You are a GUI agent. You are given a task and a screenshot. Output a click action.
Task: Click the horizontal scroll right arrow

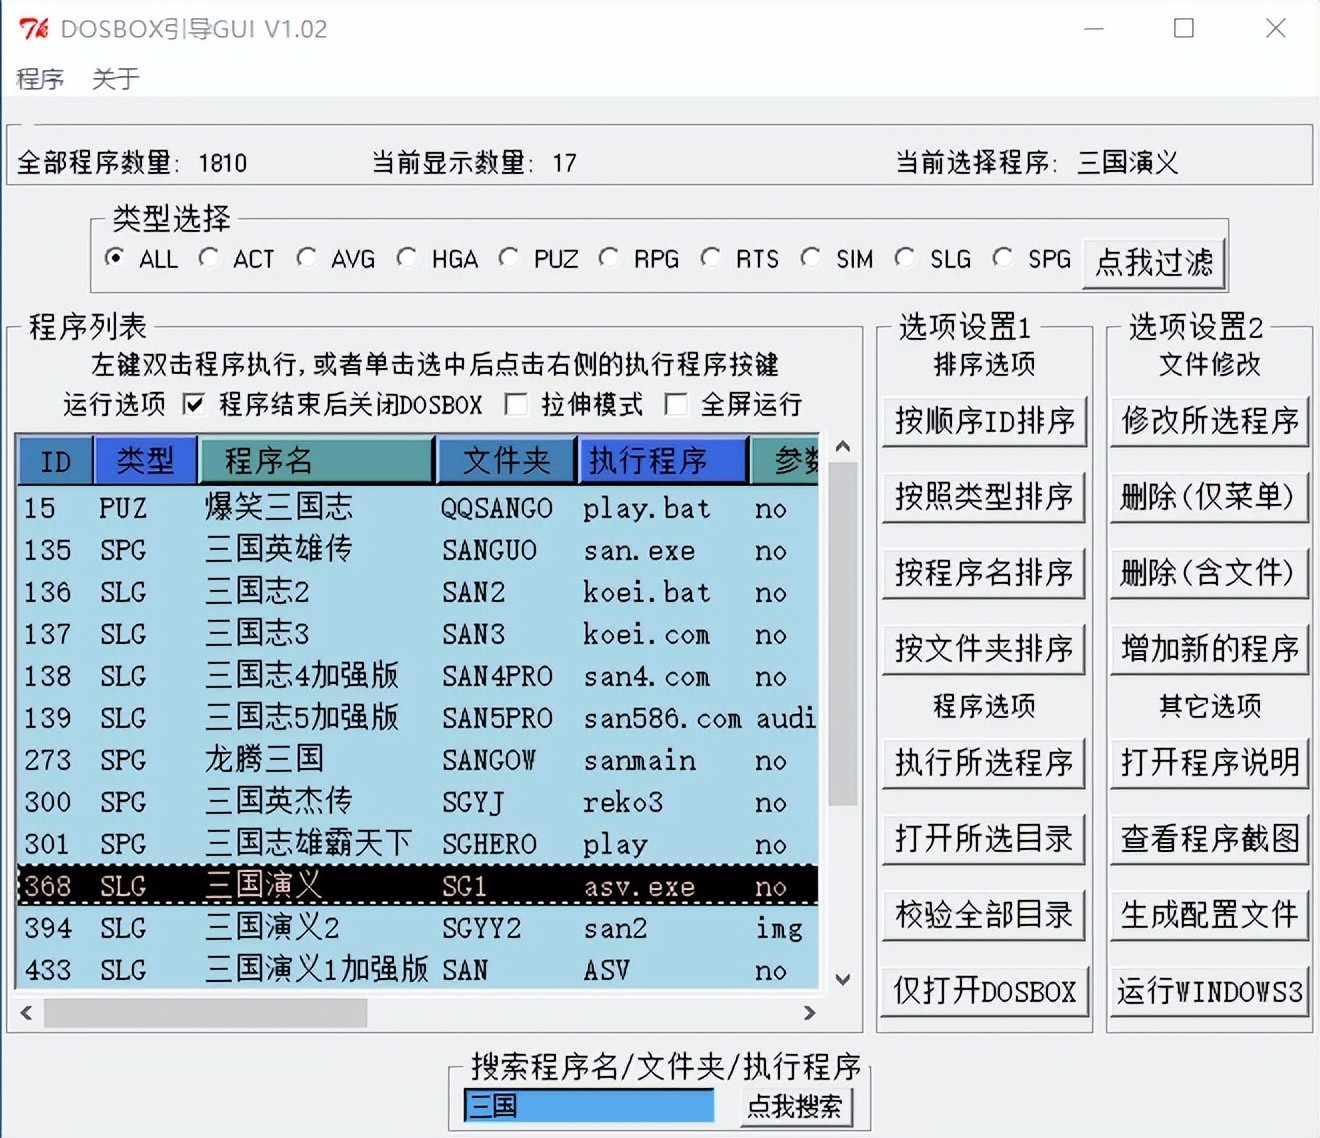point(809,1013)
